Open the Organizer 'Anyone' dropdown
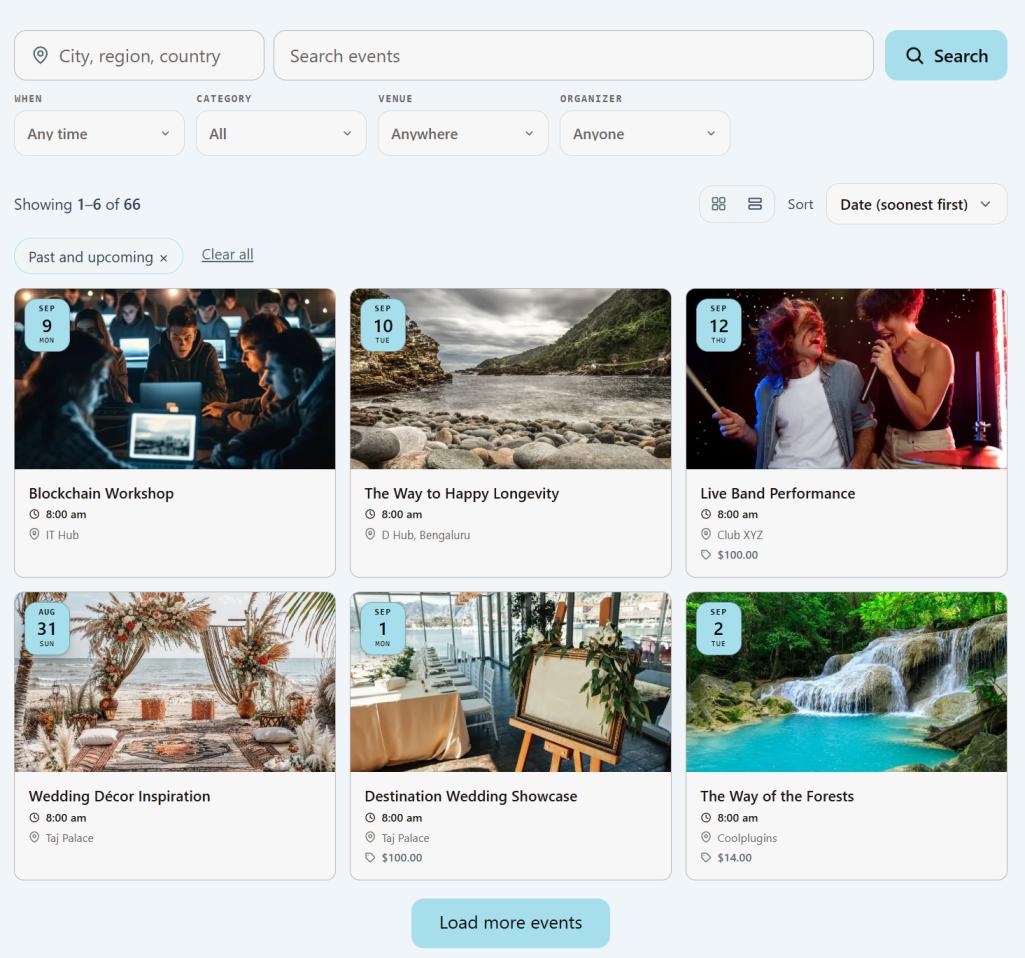The height and width of the screenshot is (958, 1025). [645, 133]
